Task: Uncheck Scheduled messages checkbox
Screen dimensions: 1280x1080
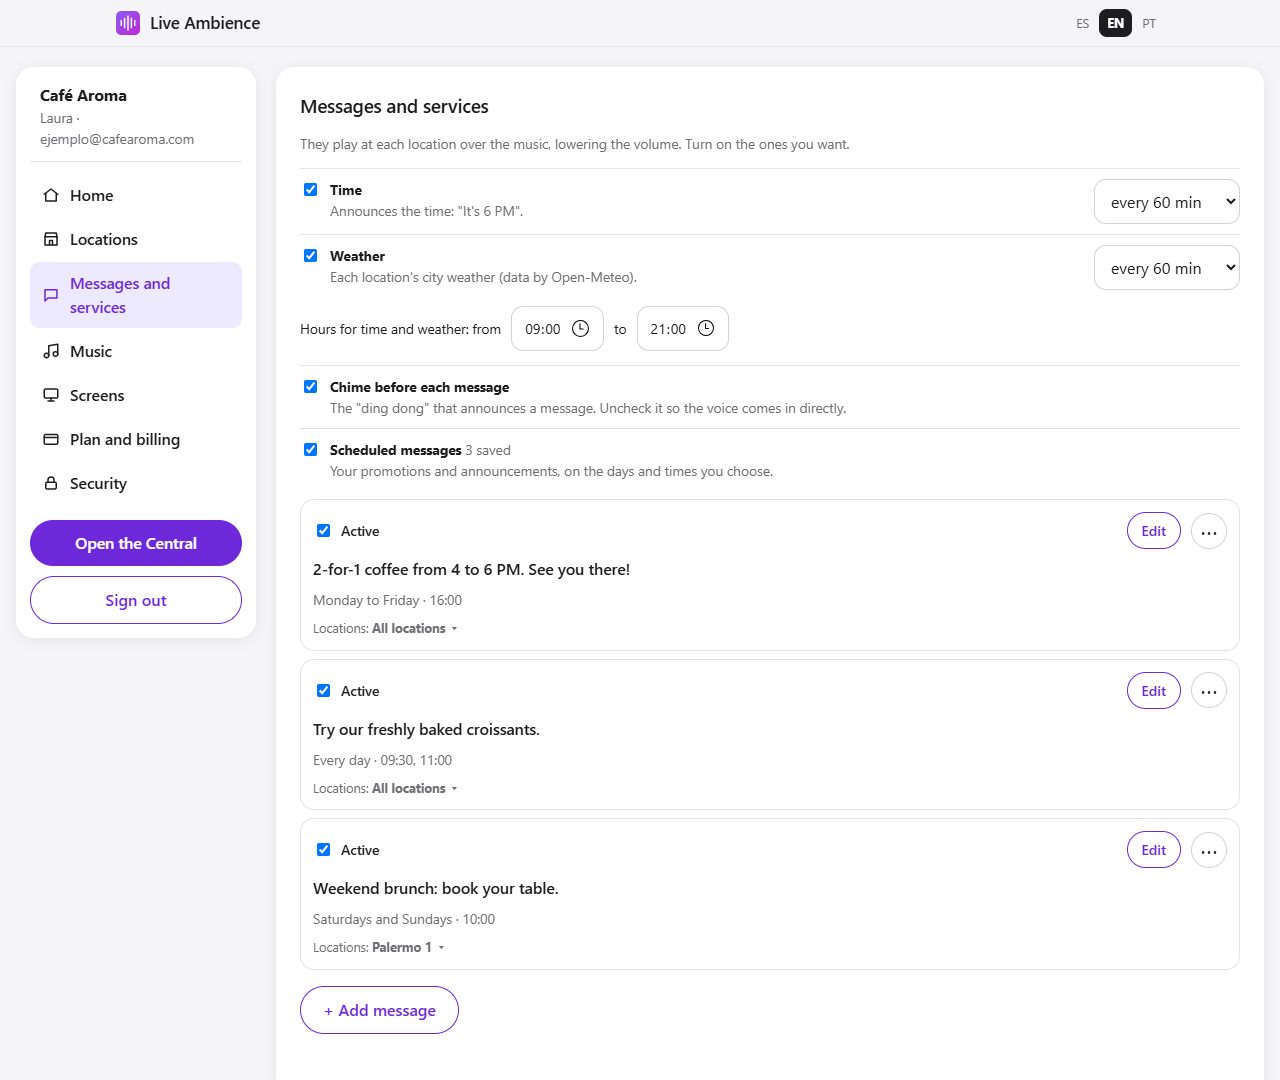Action: coord(311,450)
